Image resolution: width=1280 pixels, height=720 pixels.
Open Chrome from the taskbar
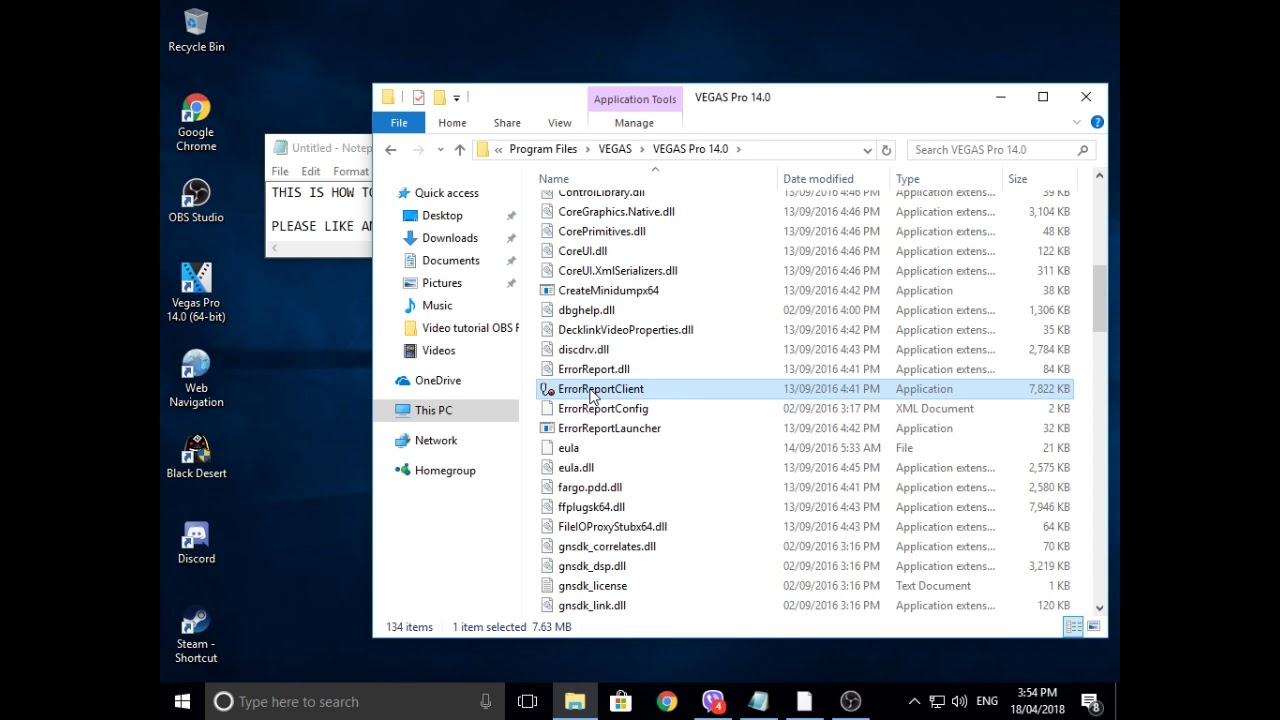click(x=667, y=702)
